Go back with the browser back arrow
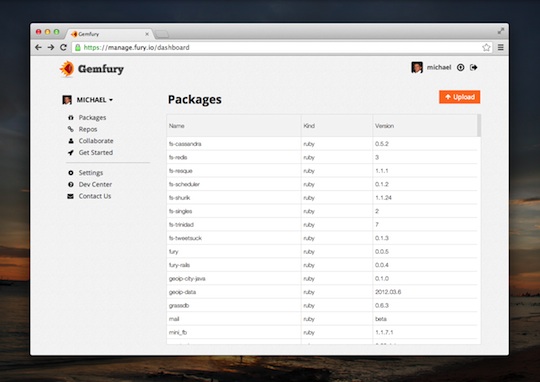Screen dimensions: 540x382 pos(38,48)
